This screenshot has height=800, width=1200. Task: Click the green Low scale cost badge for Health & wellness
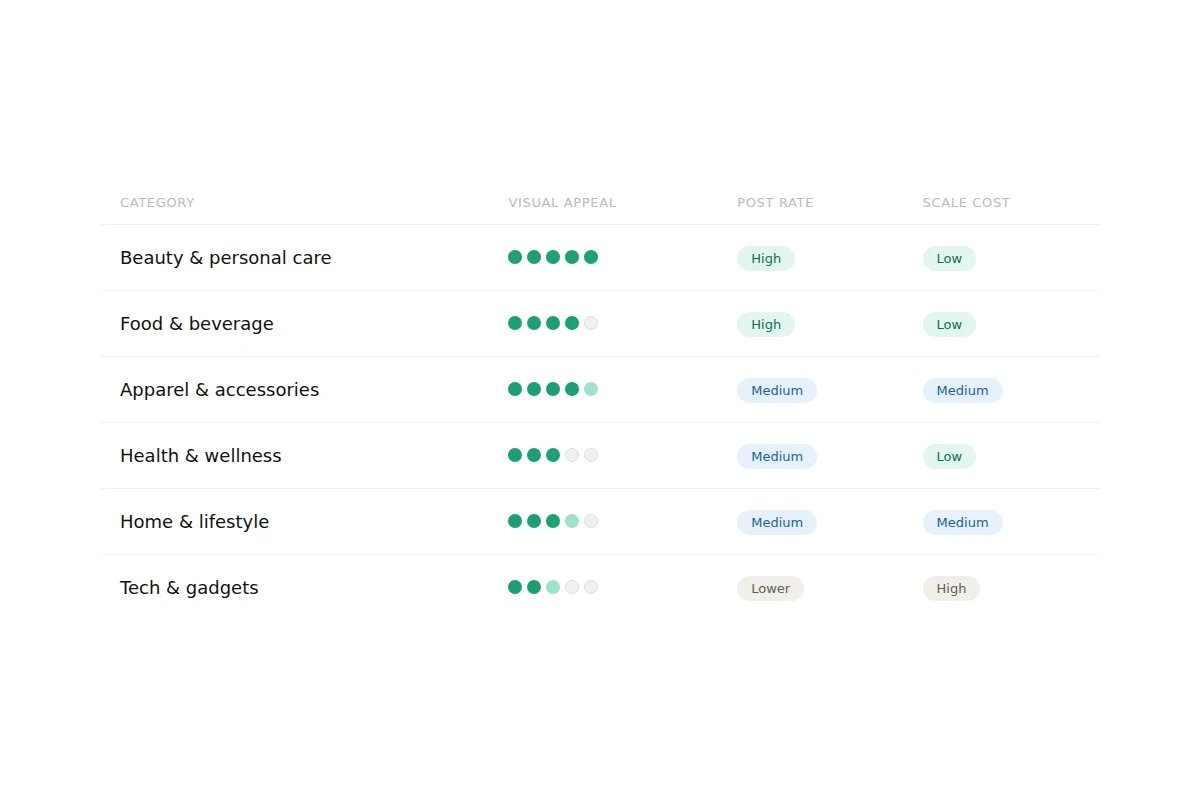pos(948,456)
